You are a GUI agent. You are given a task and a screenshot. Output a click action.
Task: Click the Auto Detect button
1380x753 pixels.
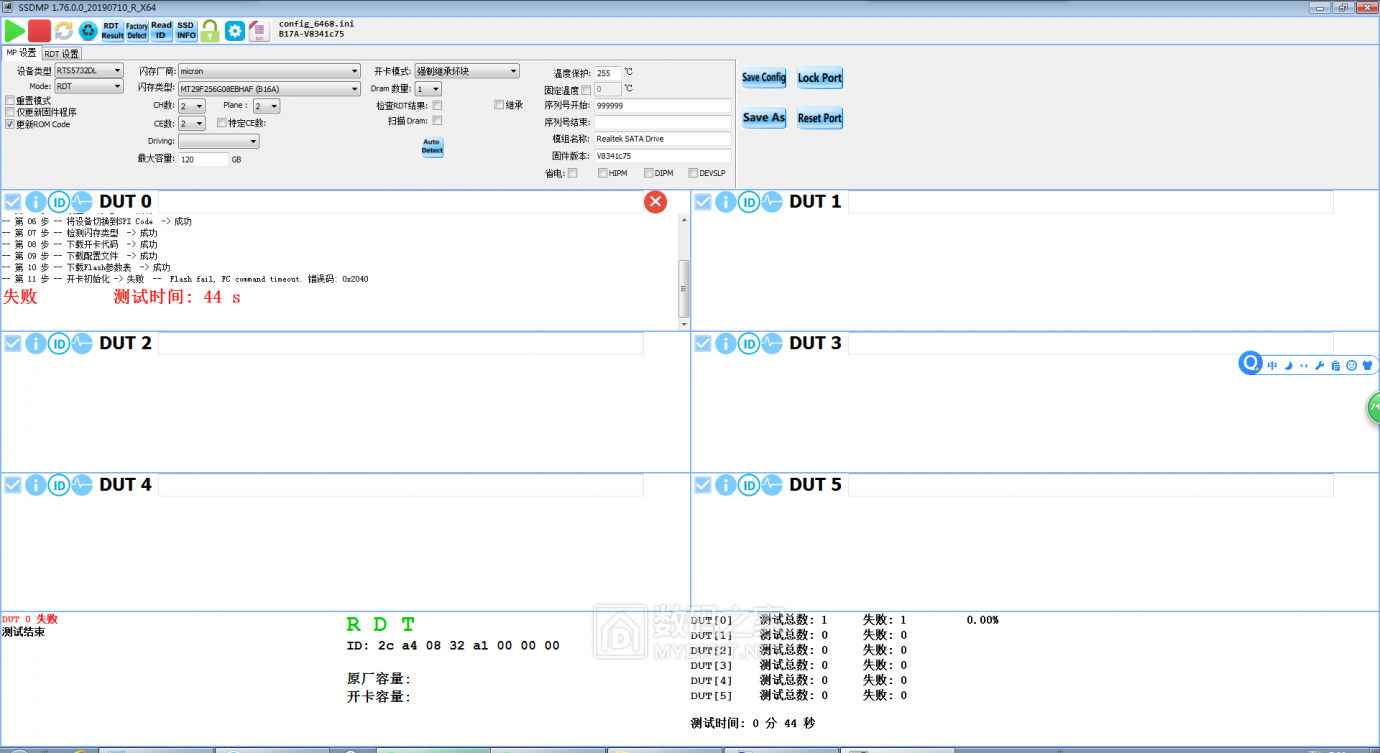click(432, 147)
